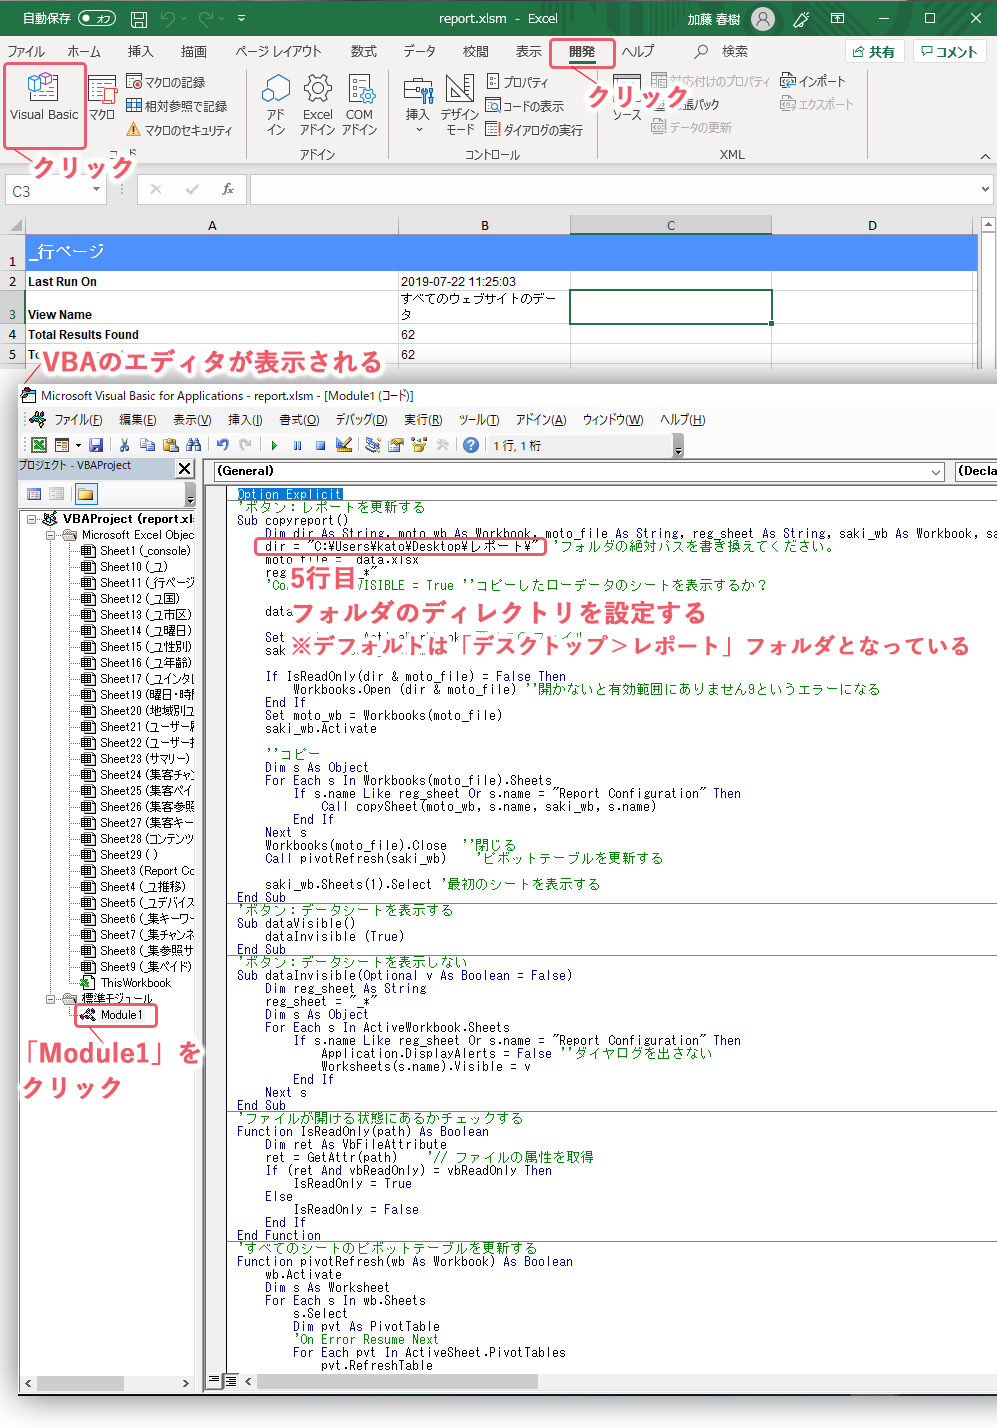Click the Break pause icon in VBA toolbar
The height and width of the screenshot is (1428, 997).
click(x=297, y=445)
